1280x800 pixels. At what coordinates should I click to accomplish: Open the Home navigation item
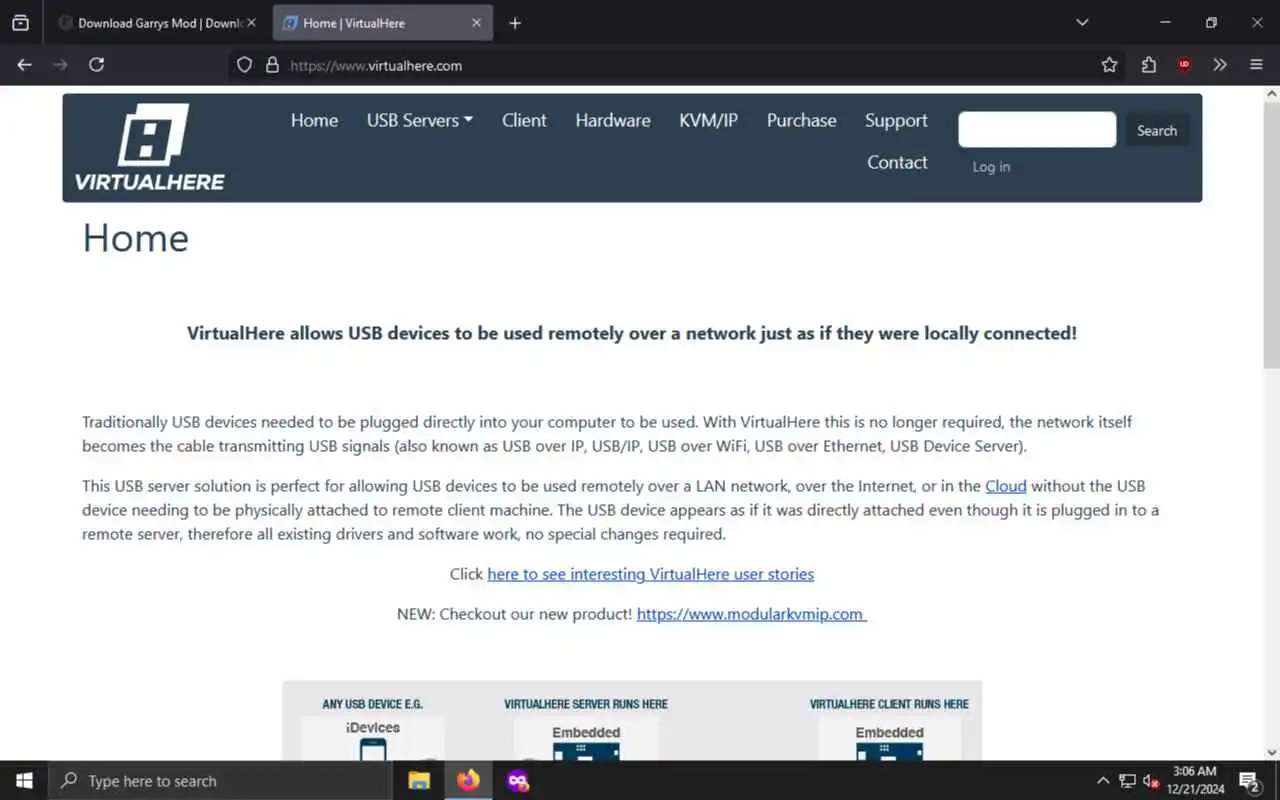click(x=314, y=120)
